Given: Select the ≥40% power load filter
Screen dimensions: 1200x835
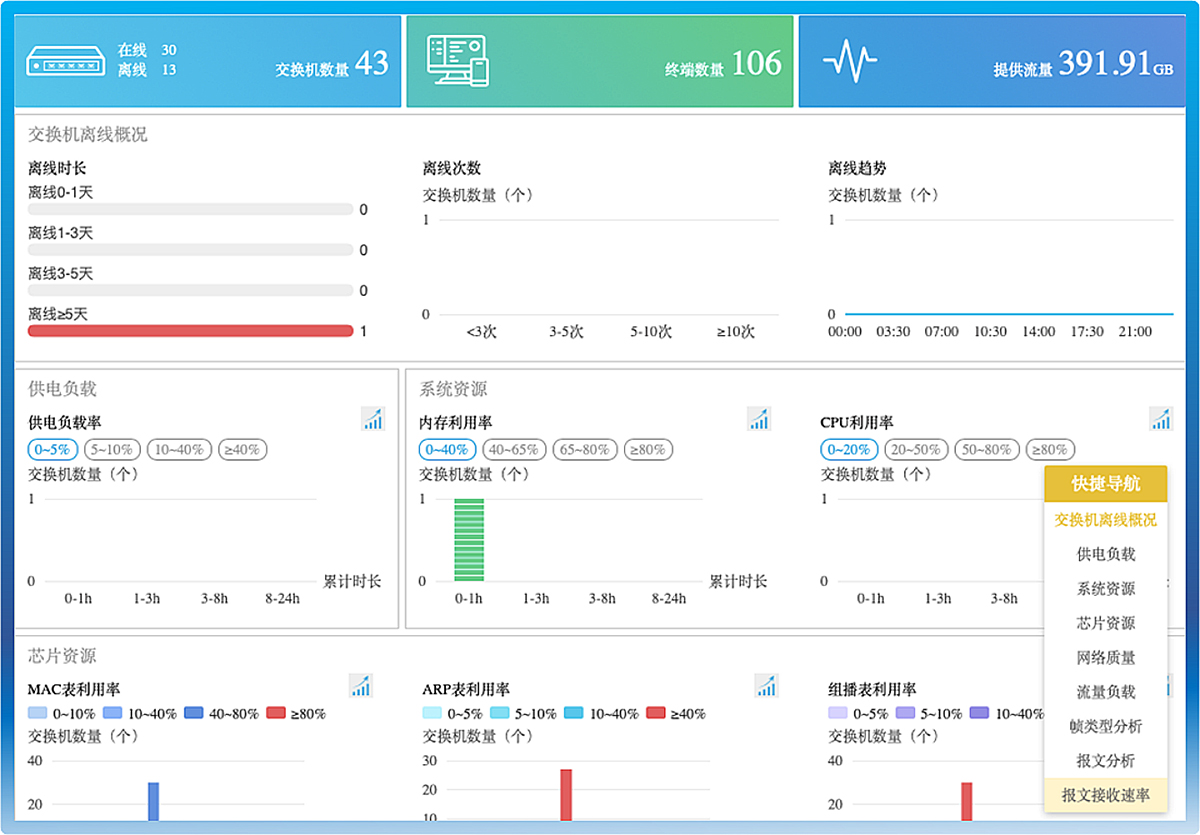Looking at the screenshot, I should [241, 450].
